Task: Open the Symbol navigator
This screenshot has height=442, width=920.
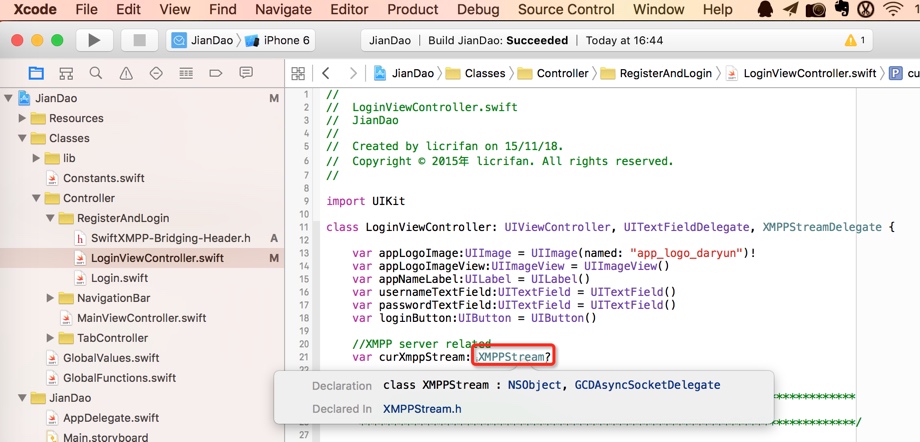Action: click(x=66, y=73)
